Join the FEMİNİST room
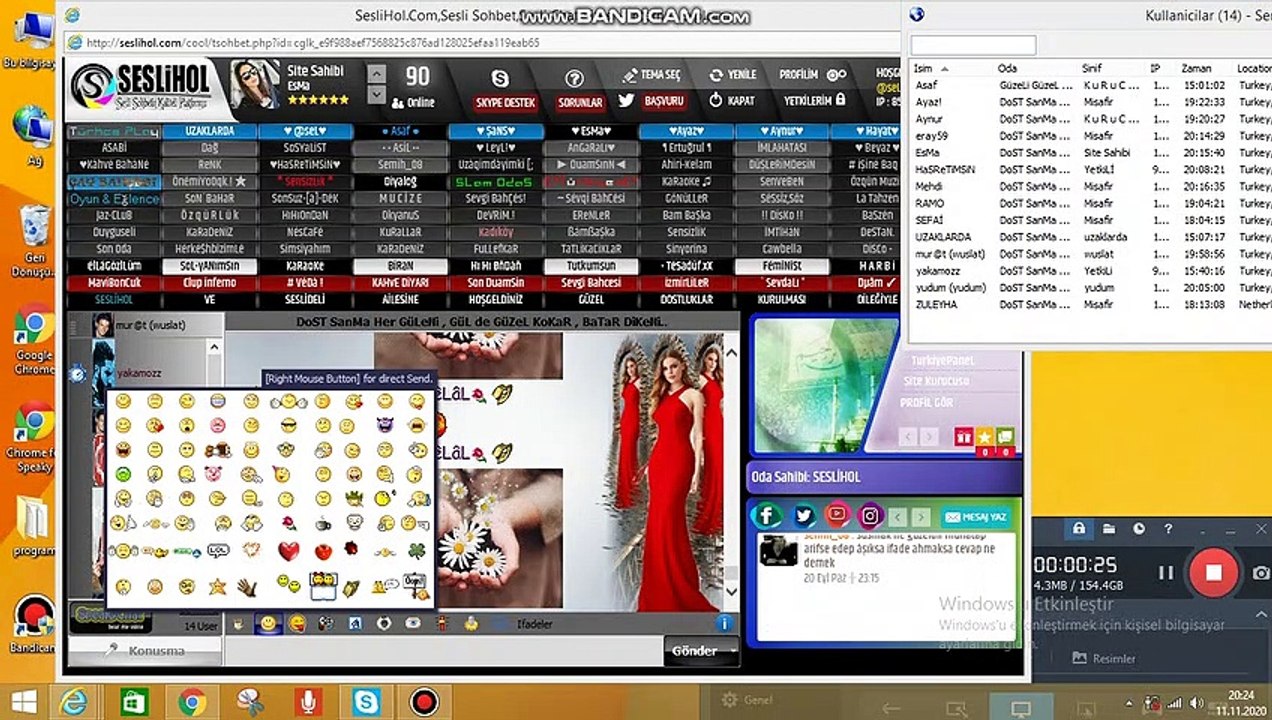Viewport: 1272px width, 720px height. coord(781,266)
